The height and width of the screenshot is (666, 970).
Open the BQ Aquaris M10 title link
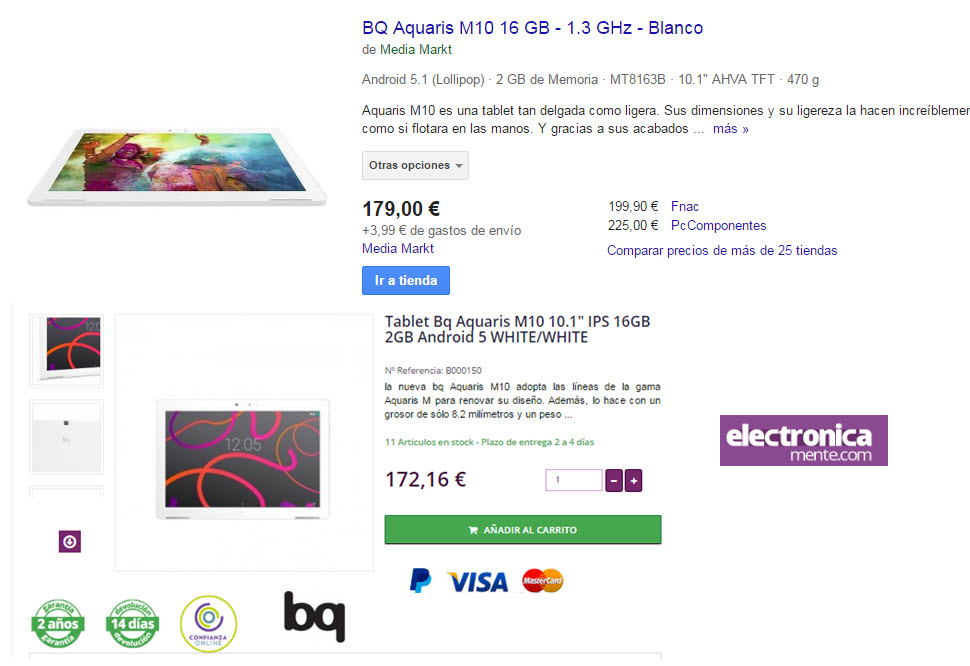tap(533, 28)
